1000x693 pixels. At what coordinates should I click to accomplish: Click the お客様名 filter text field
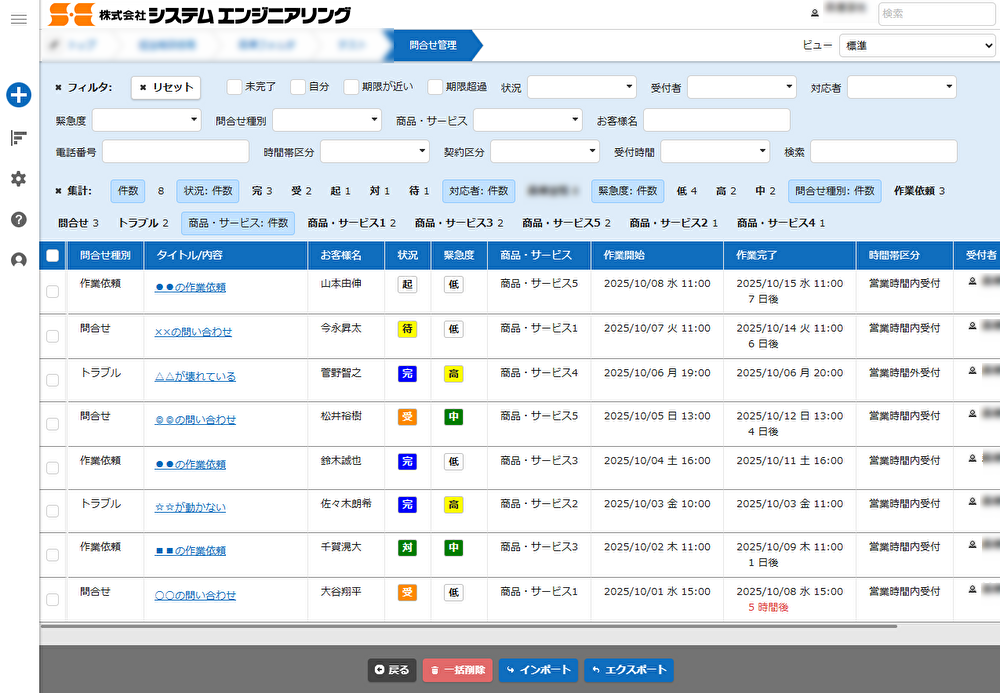coord(716,120)
